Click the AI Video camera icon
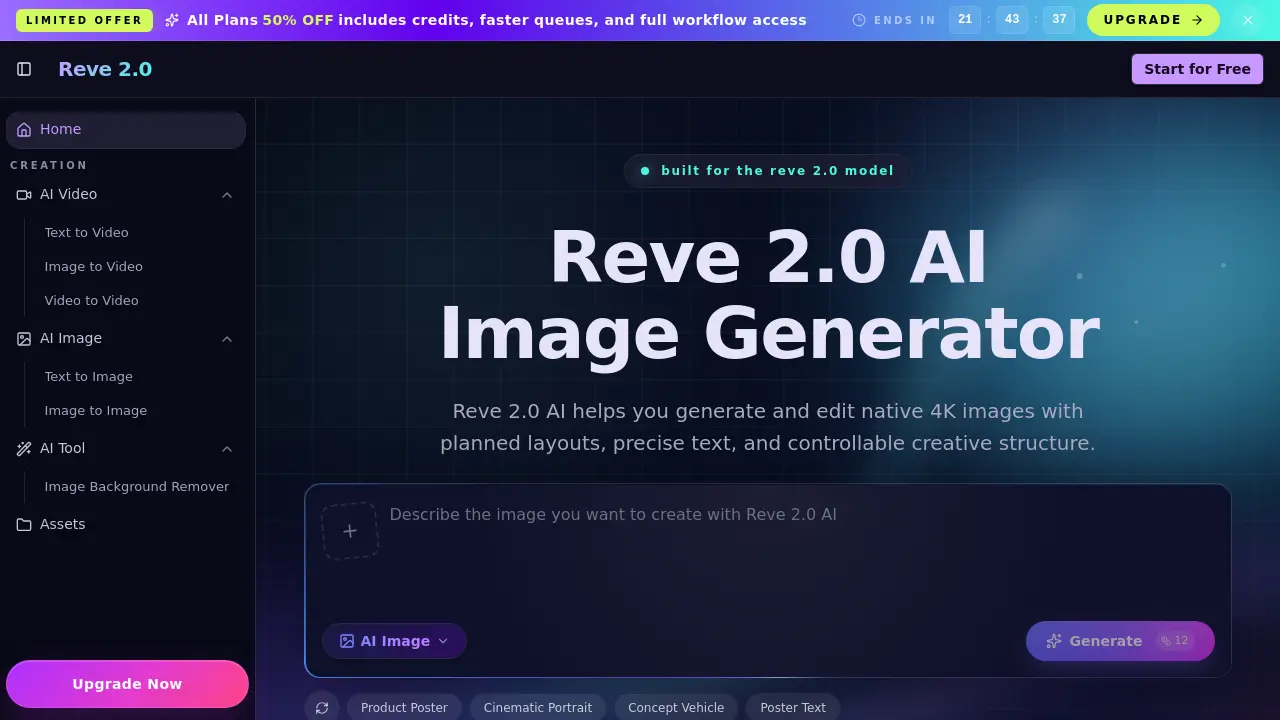Viewport: 1280px width, 720px height. (24, 195)
